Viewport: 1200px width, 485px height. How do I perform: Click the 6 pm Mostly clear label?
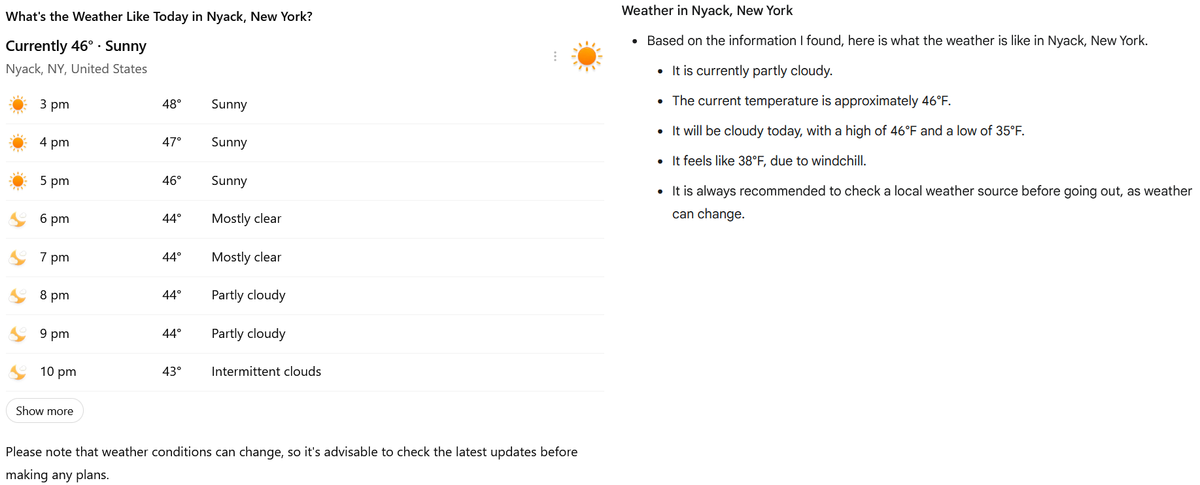point(246,219)
